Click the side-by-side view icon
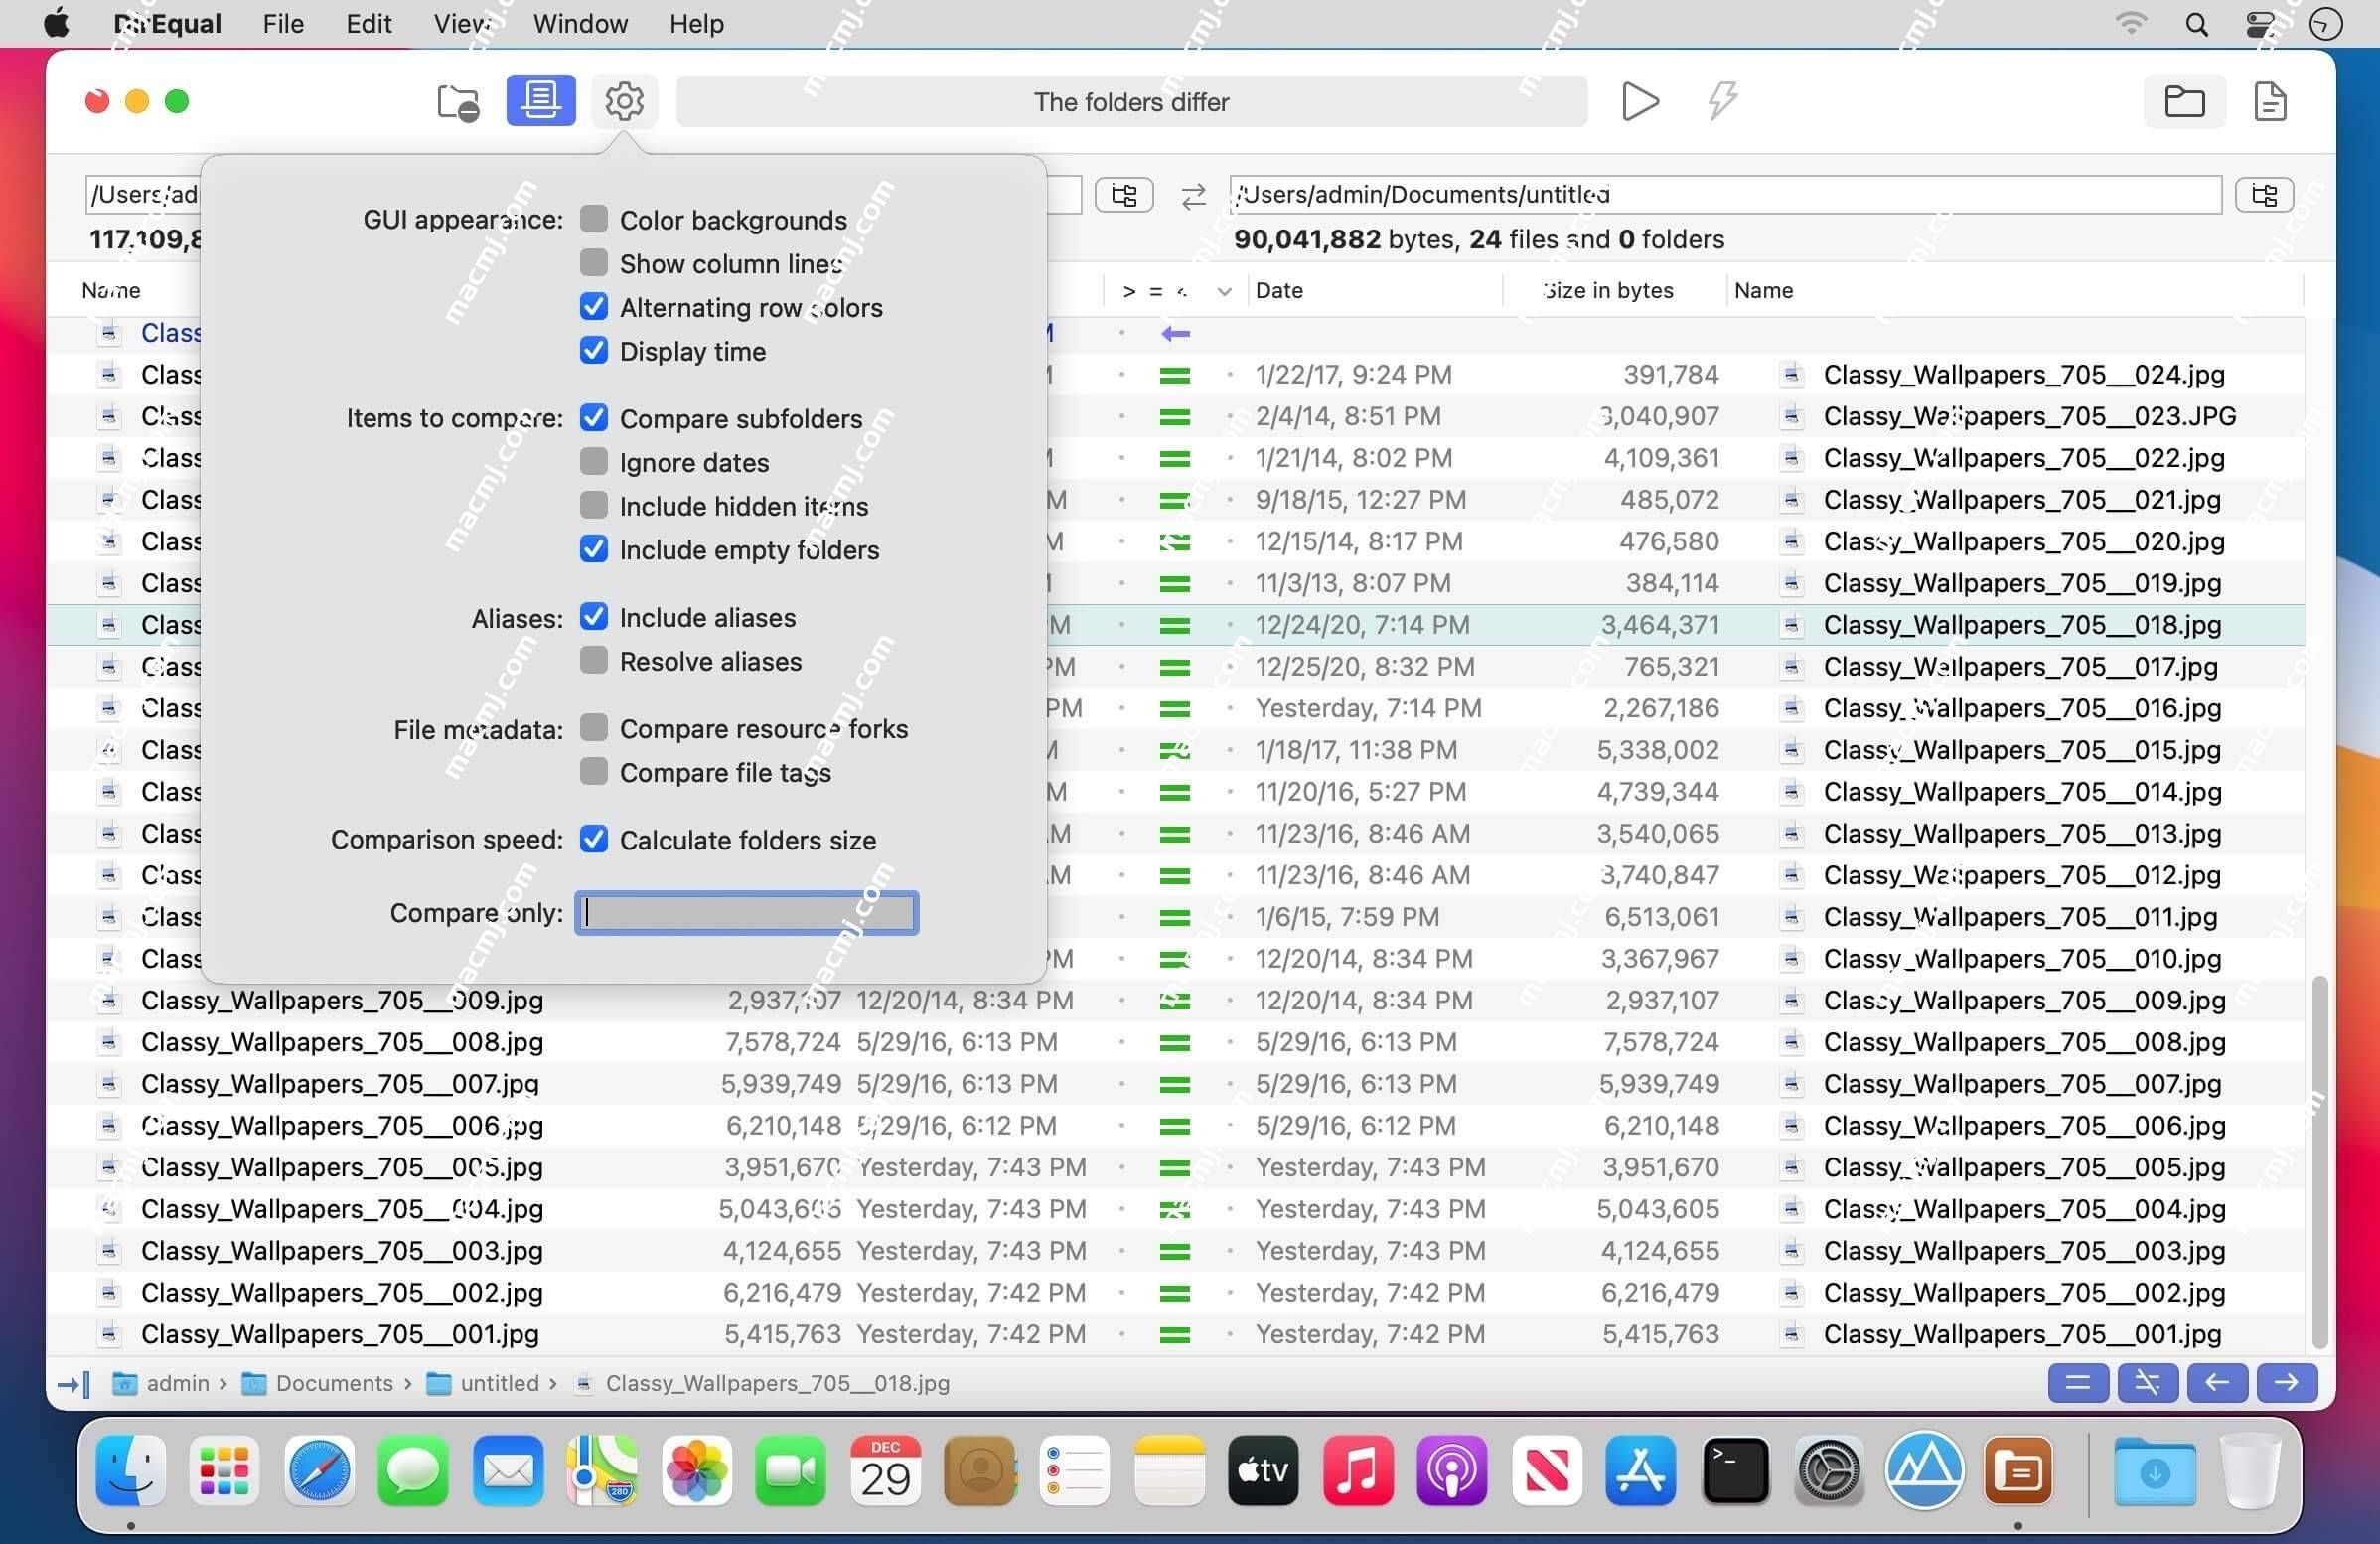Viewport: 2380px width, 1544px height. tap(539, 102)
